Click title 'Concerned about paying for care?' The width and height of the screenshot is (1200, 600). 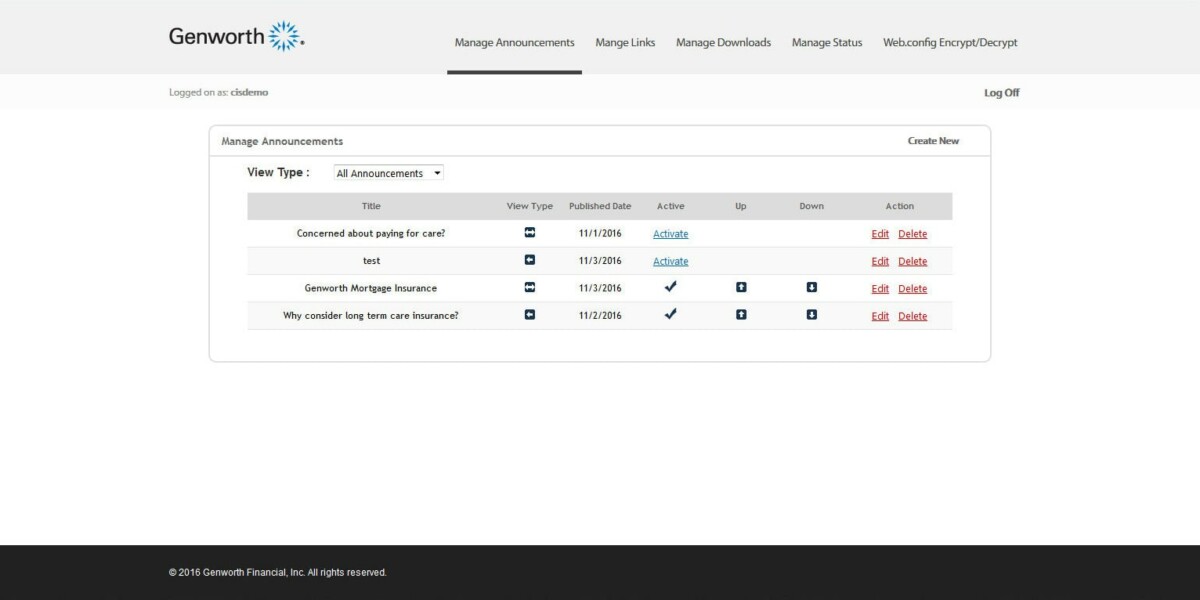click(x=371, y=233)
